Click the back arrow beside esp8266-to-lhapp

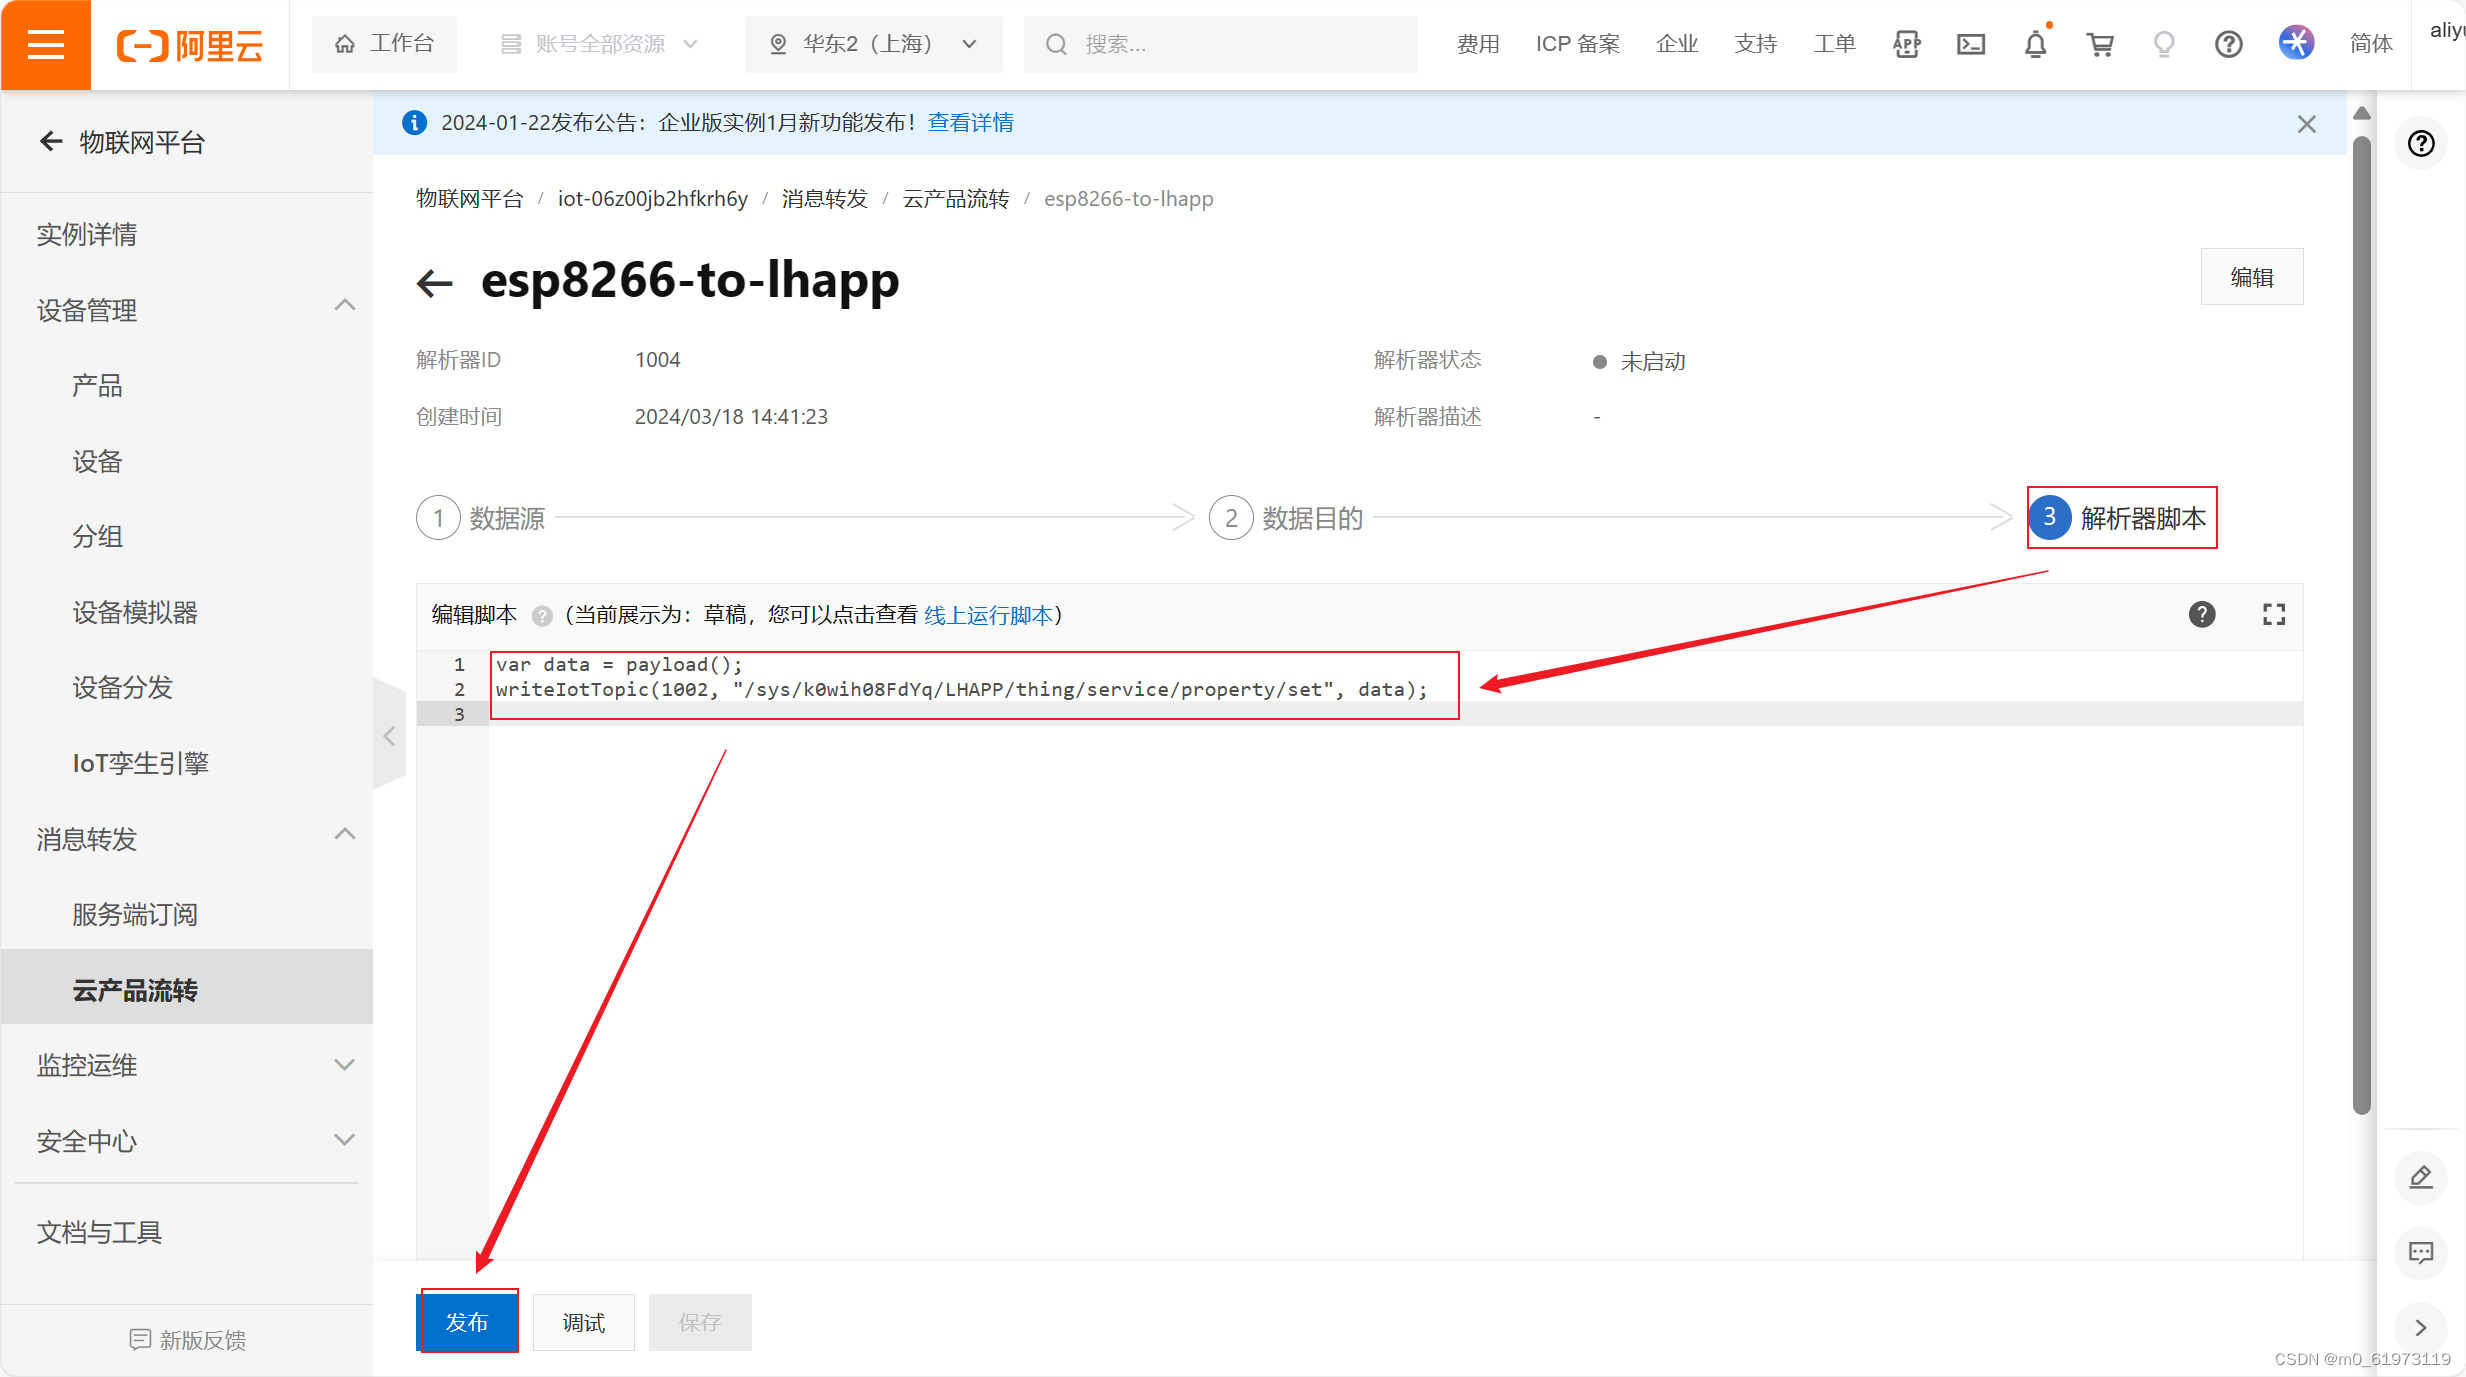click(435, 283)
